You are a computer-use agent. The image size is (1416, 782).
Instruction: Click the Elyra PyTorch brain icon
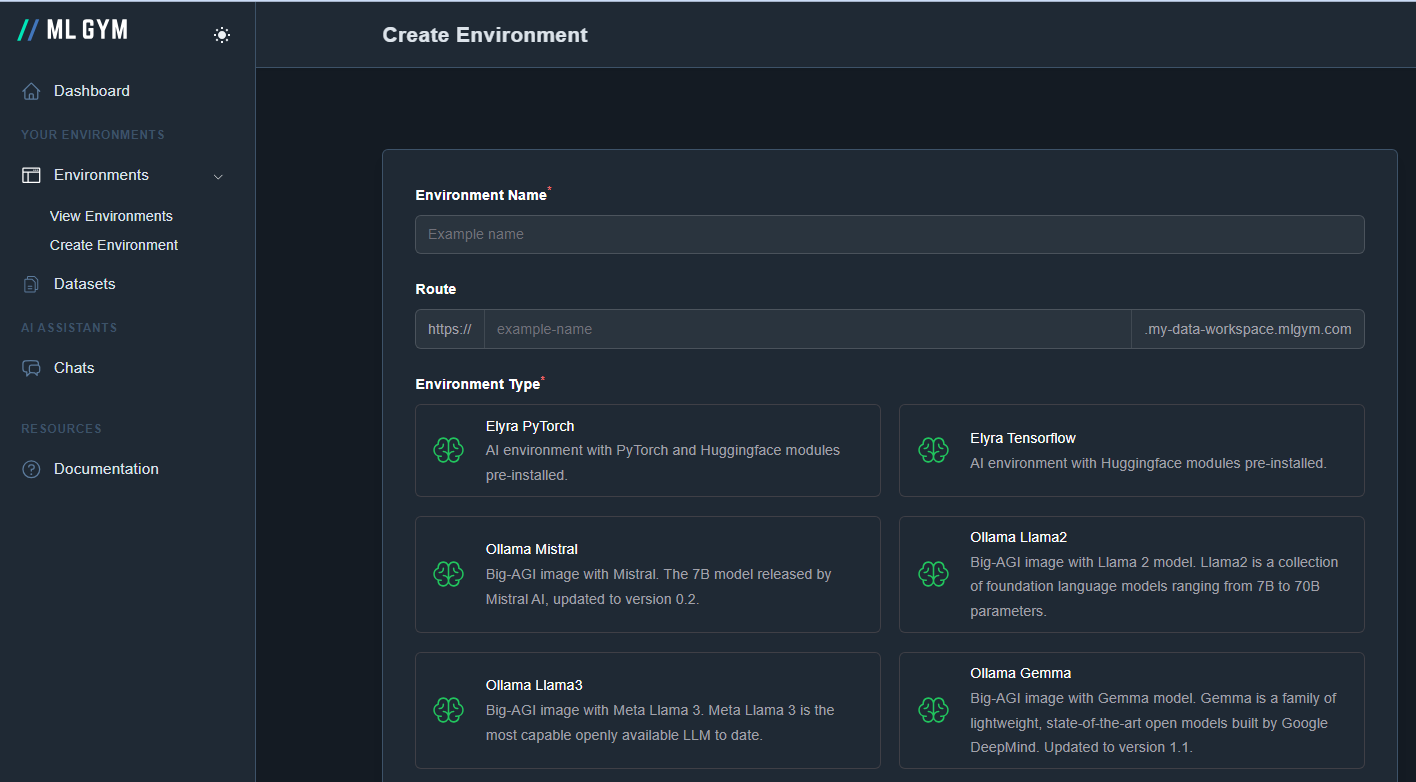pos(448,450)
